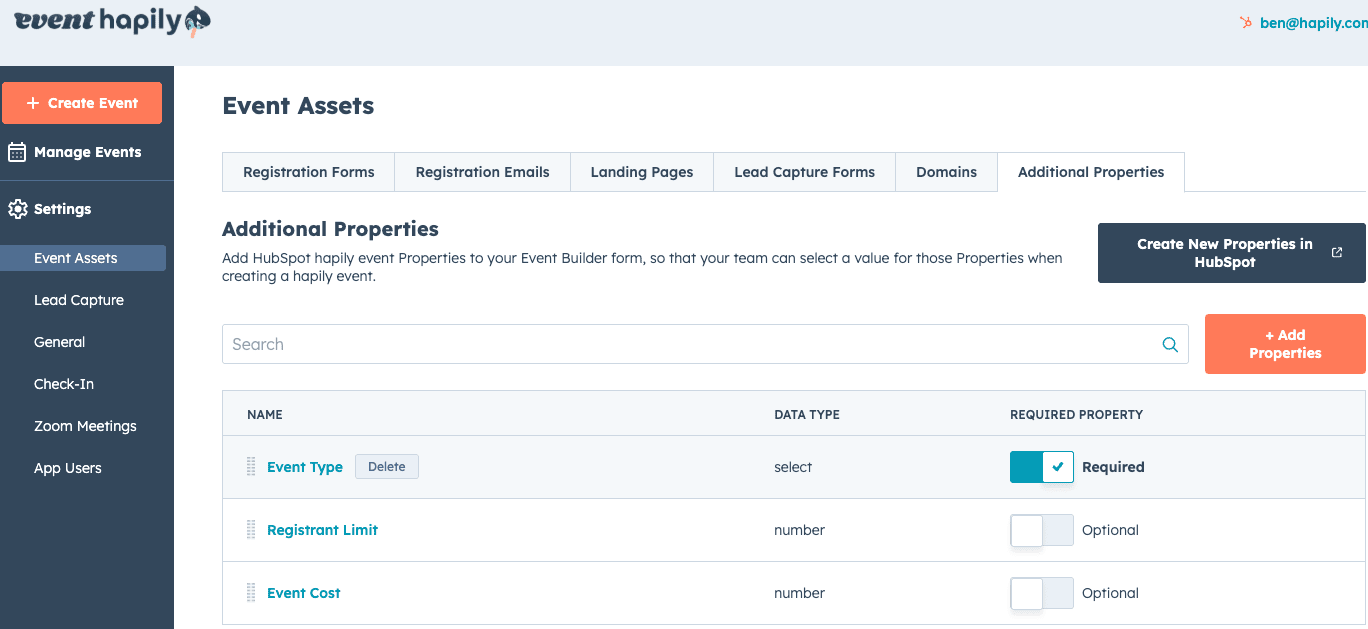Open the Registrant Limit property link
Viewport: 1368px width, 629px height.
coord(322,530)
